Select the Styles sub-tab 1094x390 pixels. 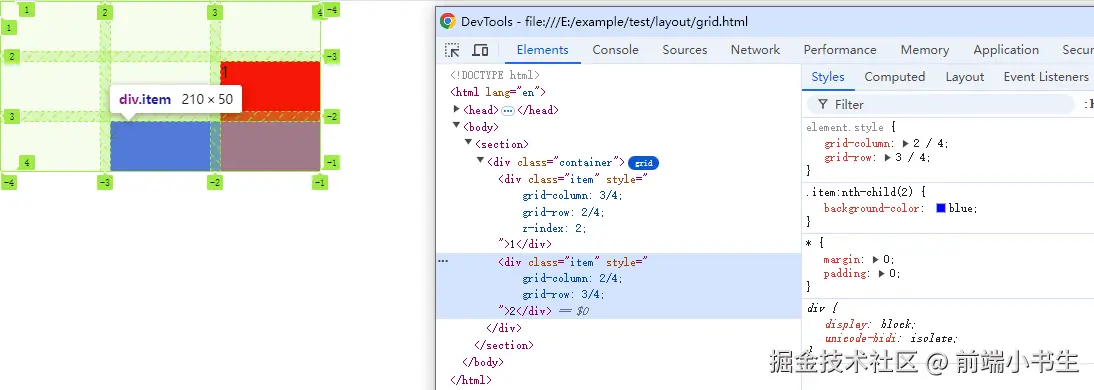(x=828, y=77)
